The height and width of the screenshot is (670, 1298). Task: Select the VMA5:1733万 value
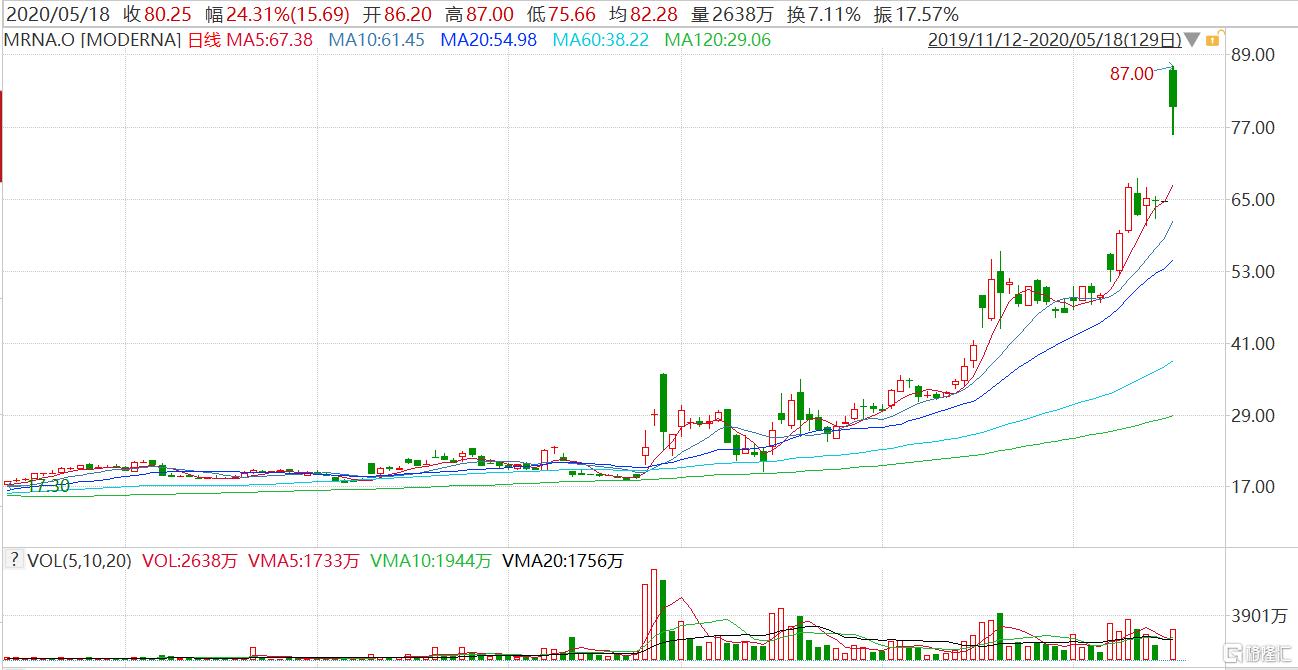[305, 561]
